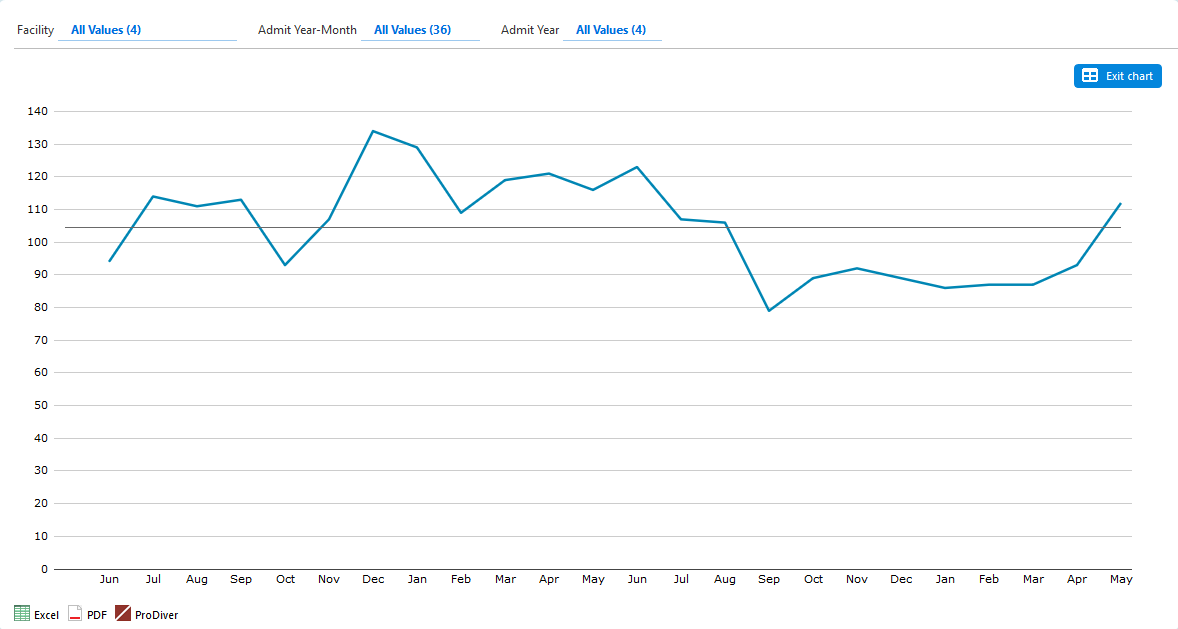Select the 90 axis value

coord(41,274)
